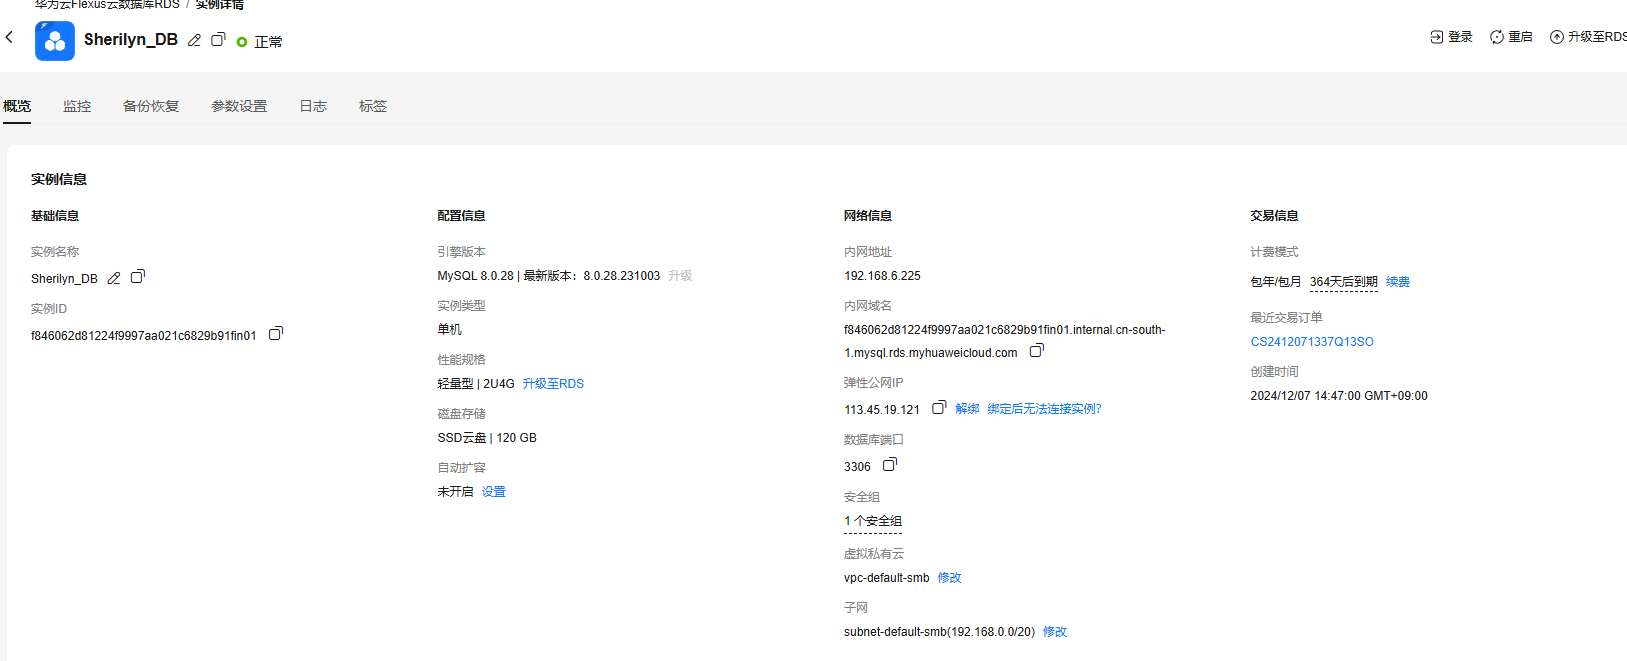
Task: Open the 参数设置 tab
Action: (x=239, y=106)
